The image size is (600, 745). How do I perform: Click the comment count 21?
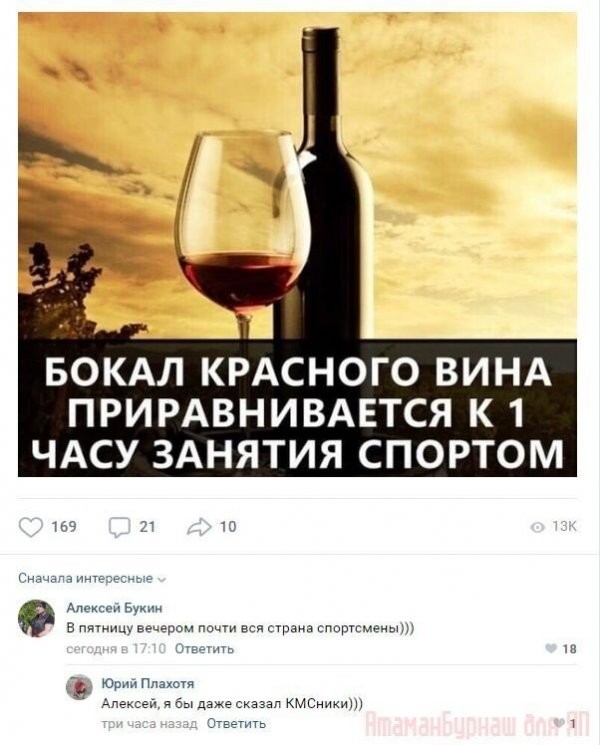pos(147,527)
